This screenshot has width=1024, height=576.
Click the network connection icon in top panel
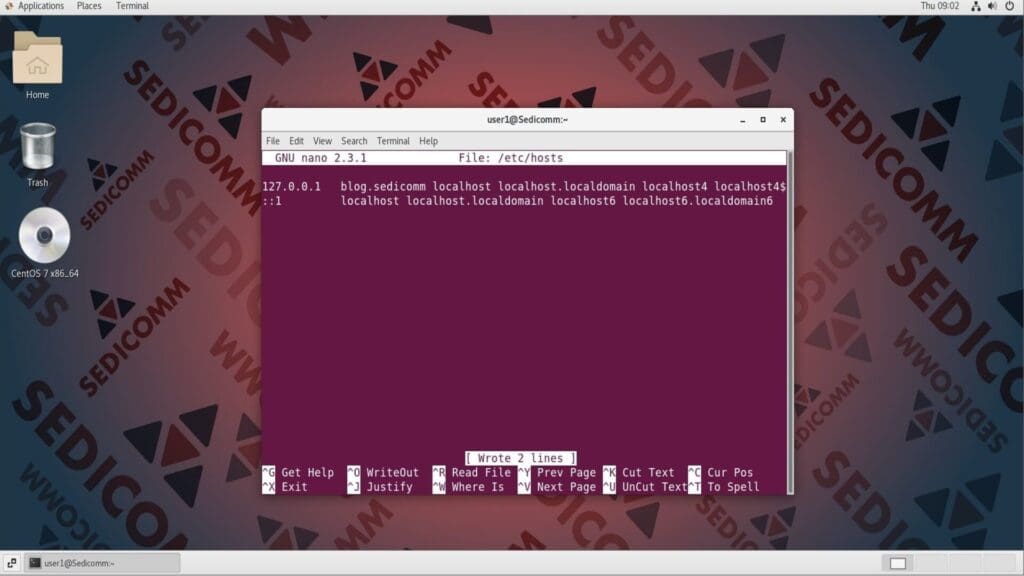pos(975,6)
